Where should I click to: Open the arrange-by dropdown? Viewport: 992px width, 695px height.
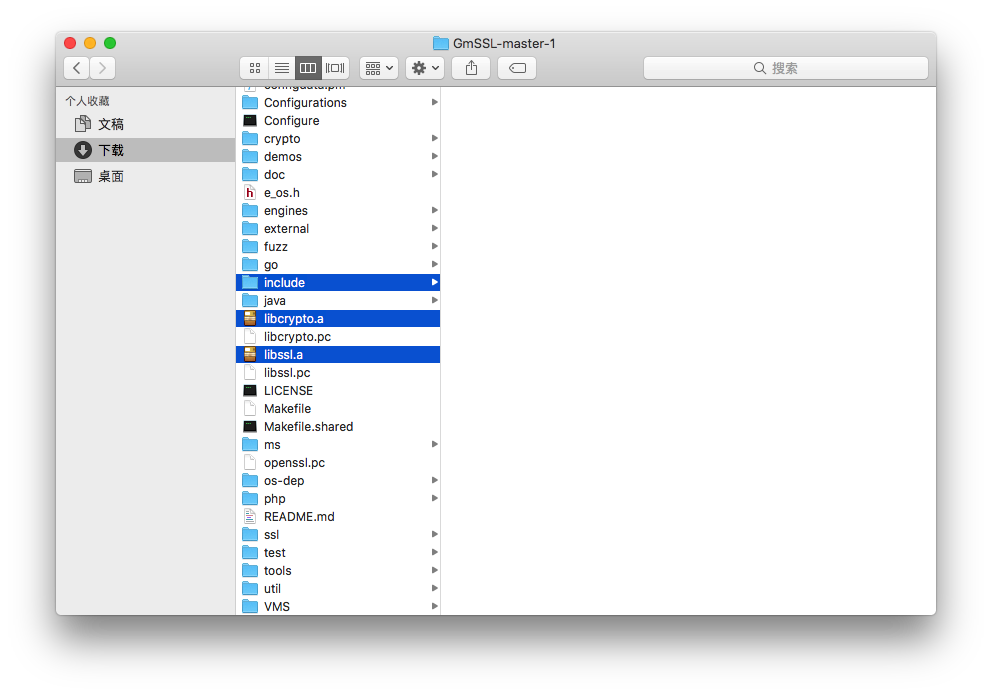click(x=379, y=68)
